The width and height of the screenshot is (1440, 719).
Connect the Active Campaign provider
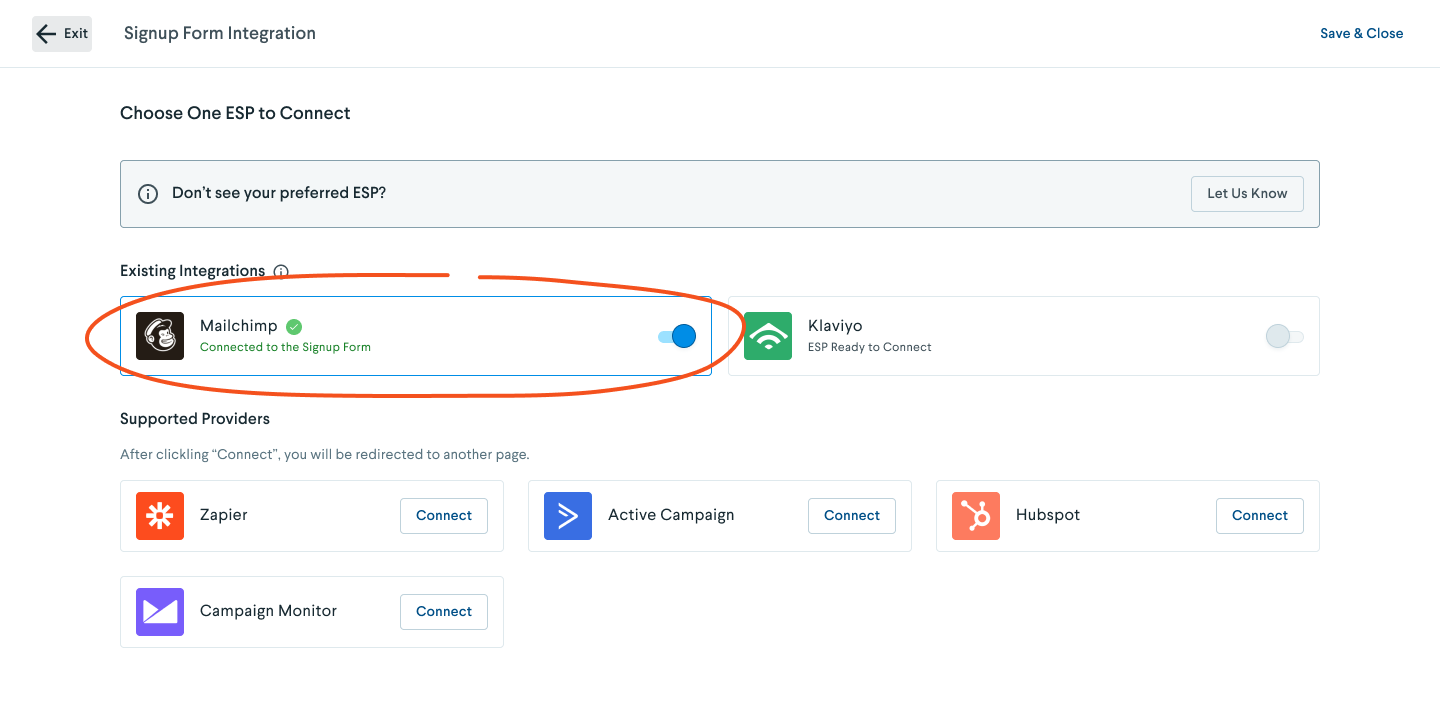(852, 516)
